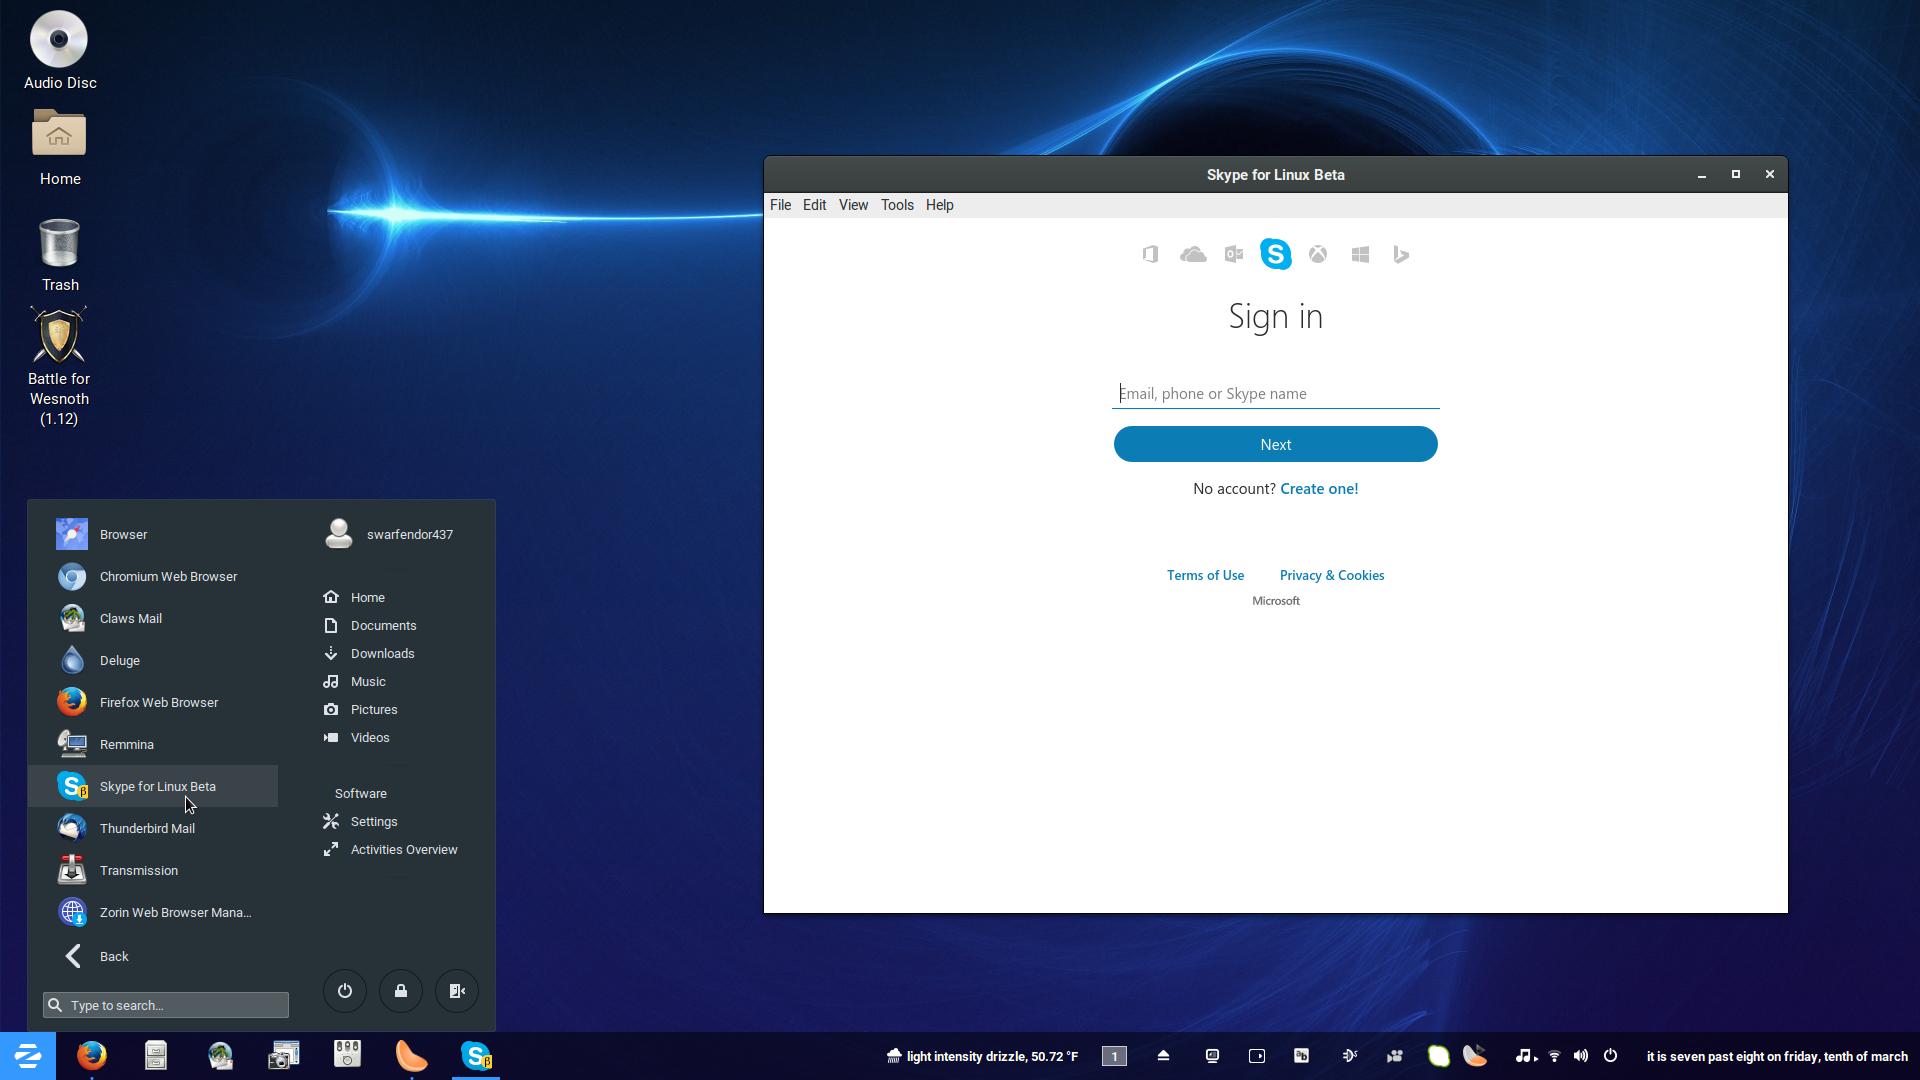Click the Skype logo in service icons row
This screenshot has width=1920, height=1080.
pyautogui.click(x=1275, y=254)
